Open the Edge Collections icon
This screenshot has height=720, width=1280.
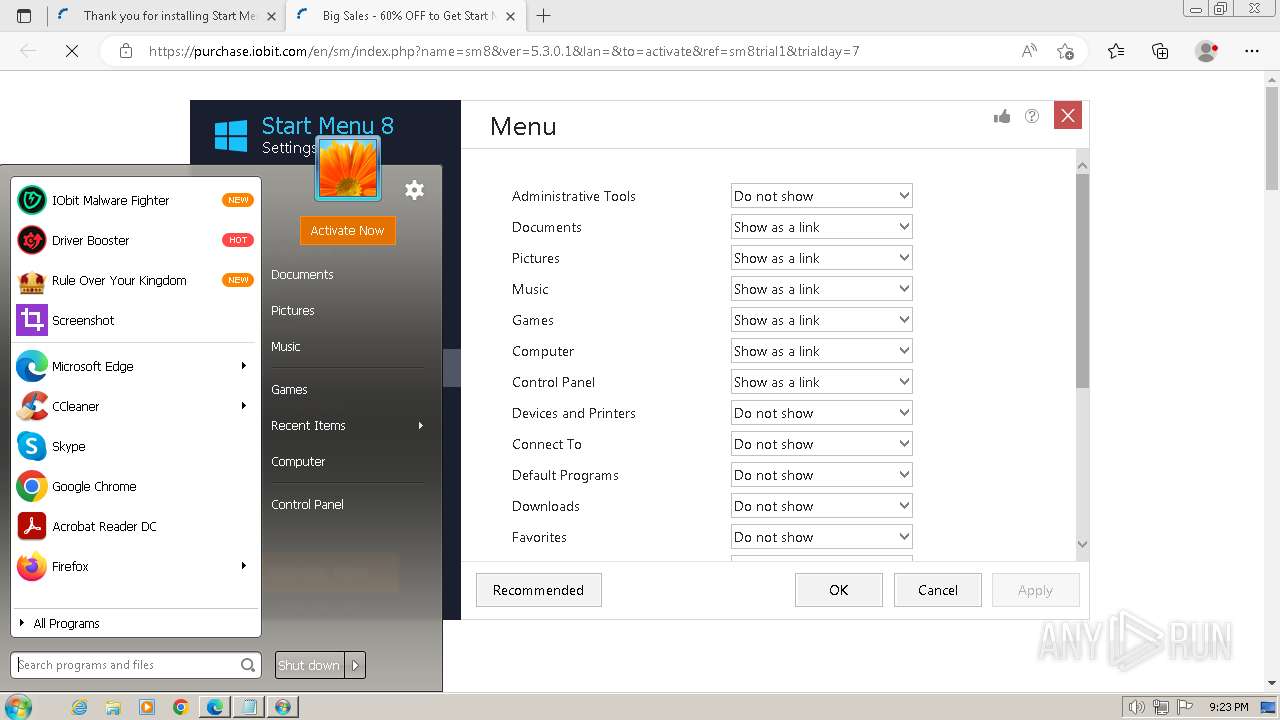pyautogui.click(x=1160, y=51)
